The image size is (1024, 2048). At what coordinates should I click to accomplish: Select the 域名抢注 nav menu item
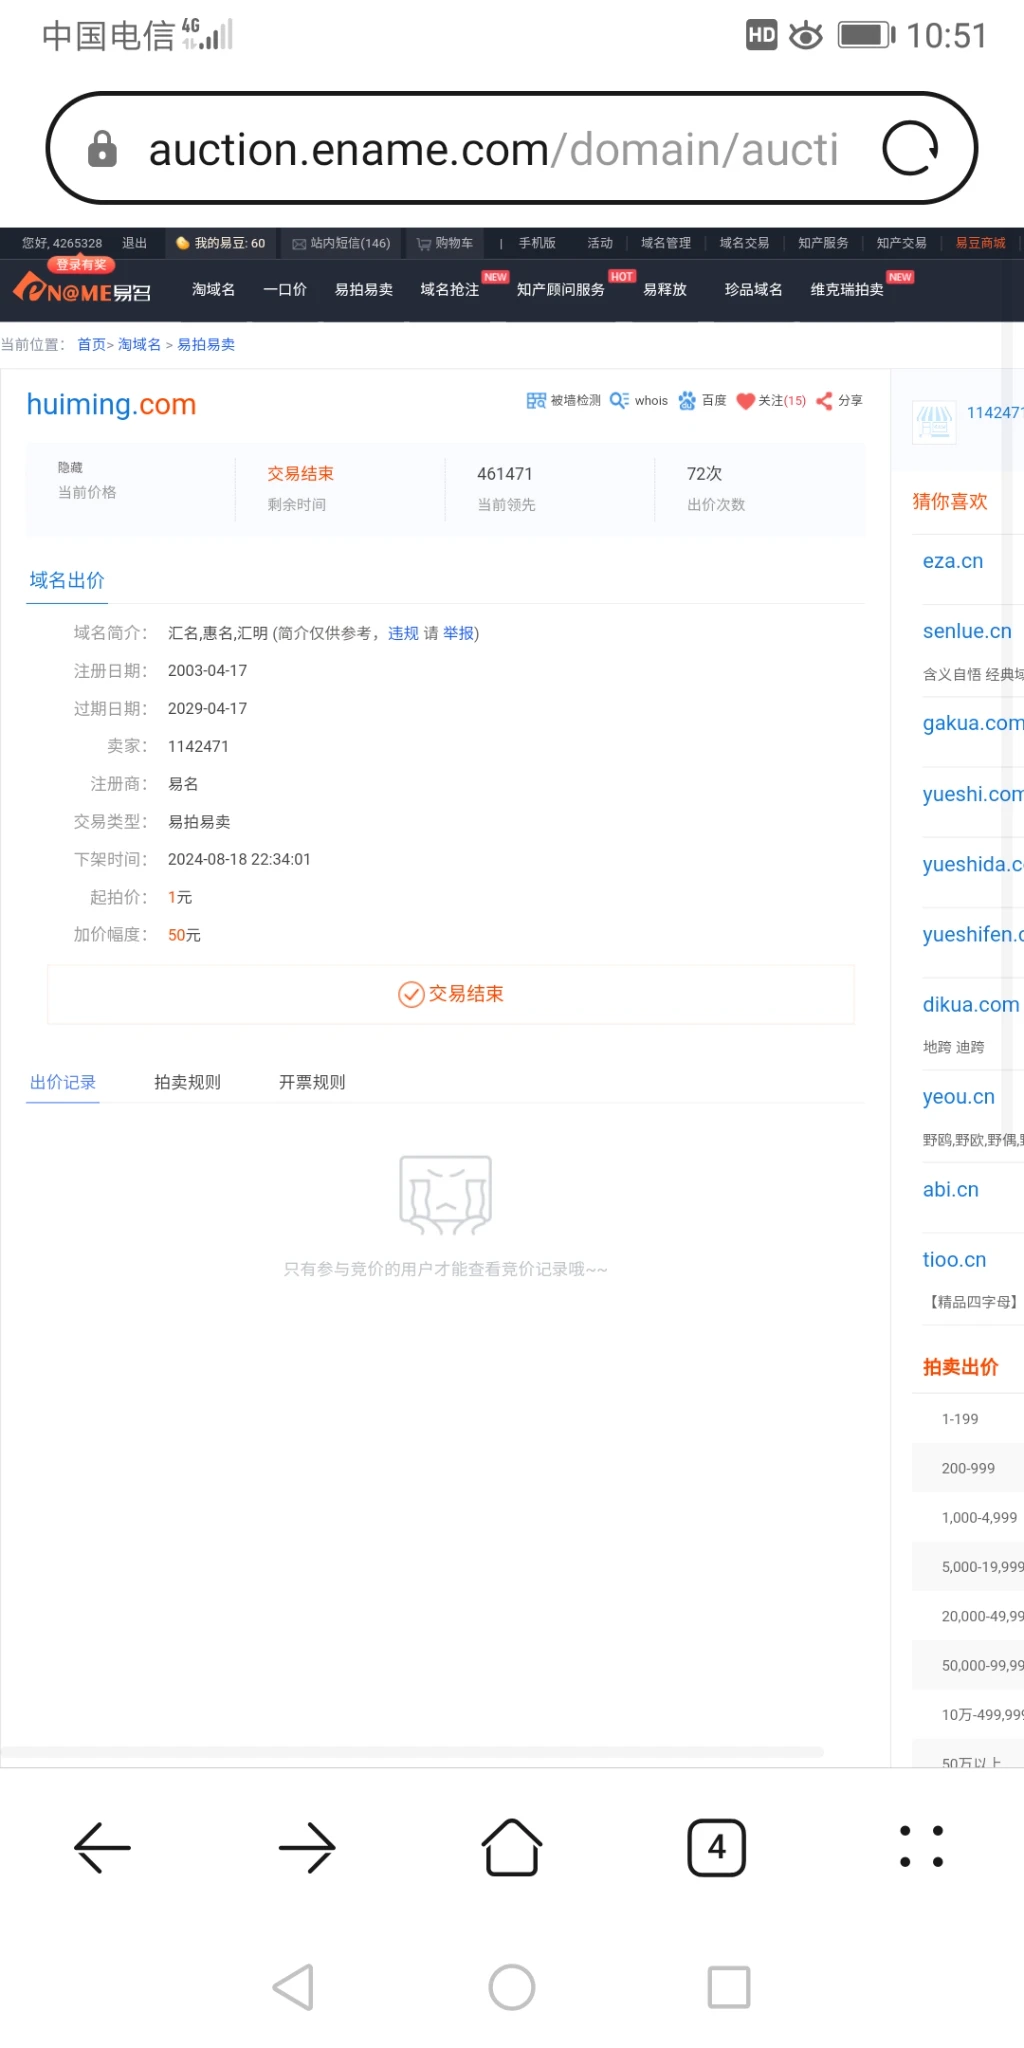(x=449, y=290)
